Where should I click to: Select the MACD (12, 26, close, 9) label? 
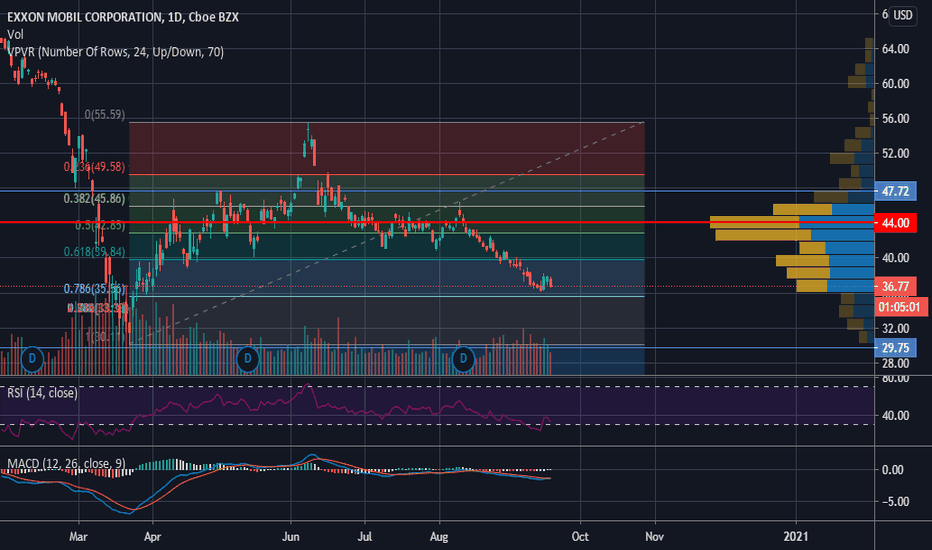coord(67,463)
